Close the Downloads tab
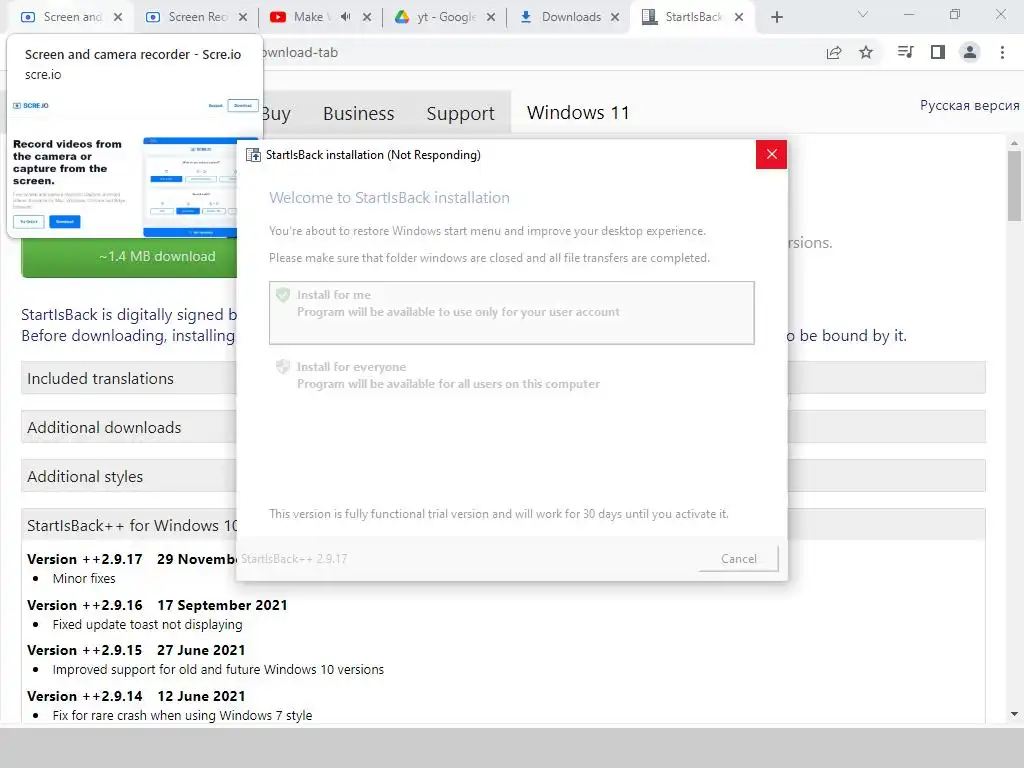The width and height of the screenshot is (1024, 768). 615,17
